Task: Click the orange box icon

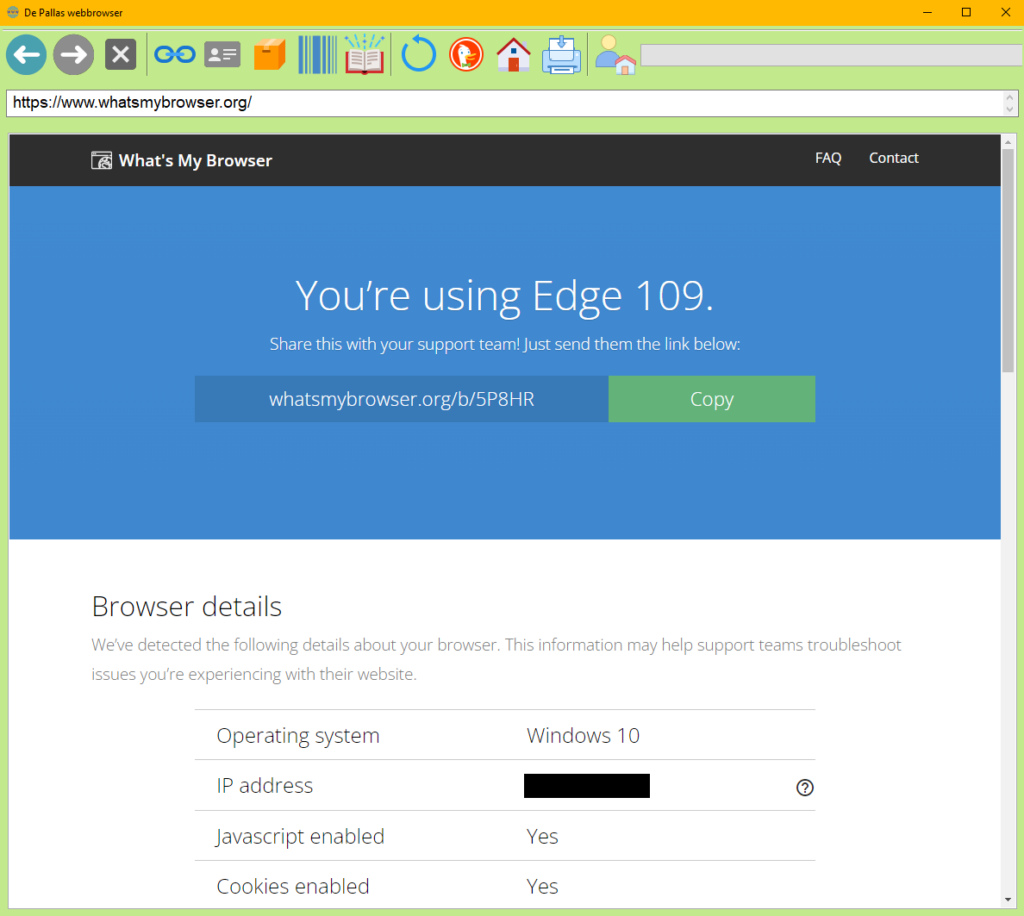Action: [270, 54]
